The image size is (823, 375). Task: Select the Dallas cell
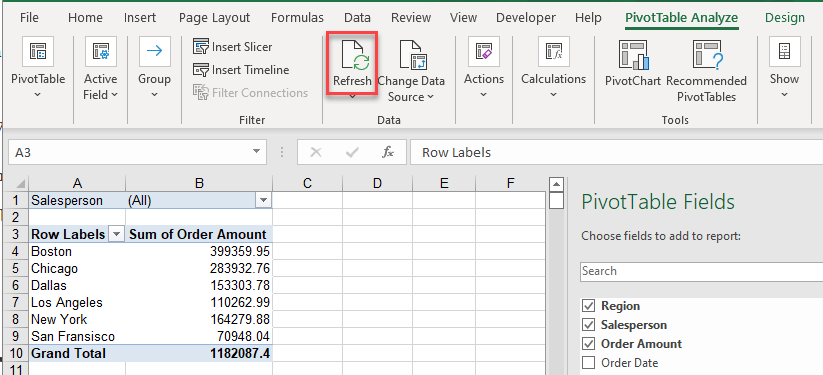pos(77,286)
